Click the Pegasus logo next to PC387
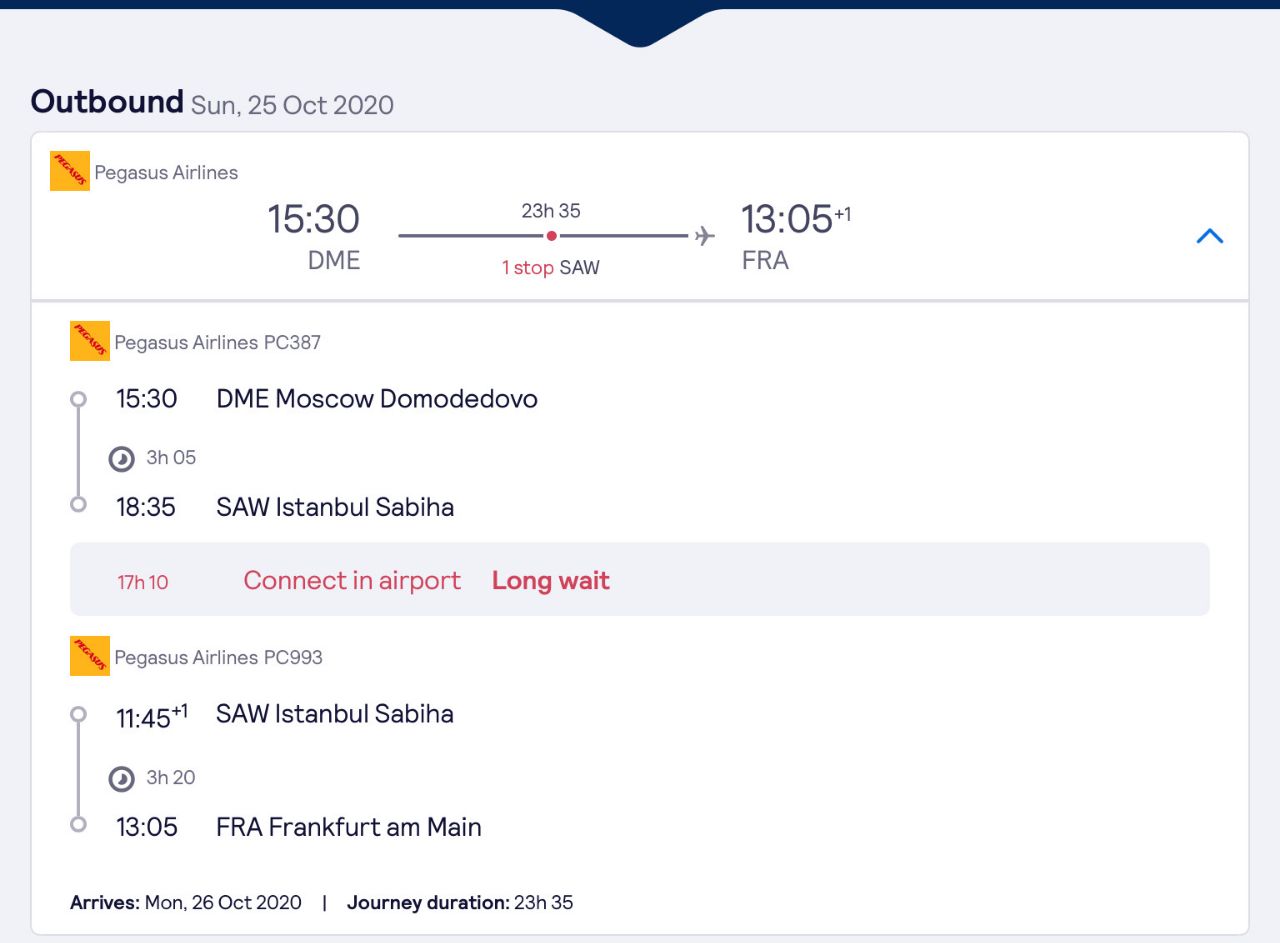Viewport: 1280px width, 943px height. coord(90,341)
